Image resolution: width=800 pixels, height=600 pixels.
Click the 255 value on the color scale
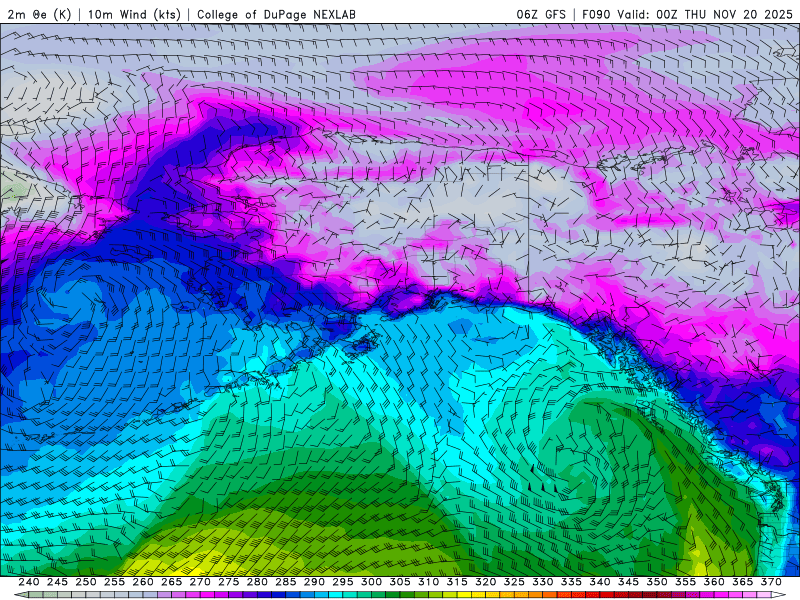coord(114,582)
